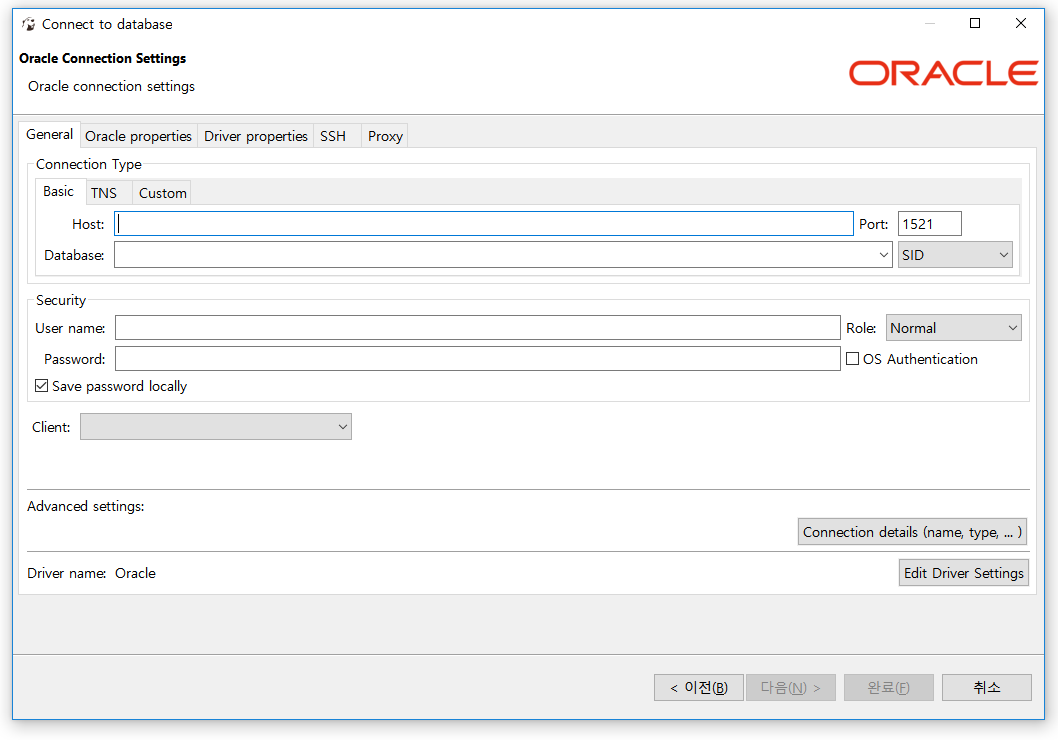Click Connection details (name, type, ...) button
1058x740 pixels.
click(912, 532)
